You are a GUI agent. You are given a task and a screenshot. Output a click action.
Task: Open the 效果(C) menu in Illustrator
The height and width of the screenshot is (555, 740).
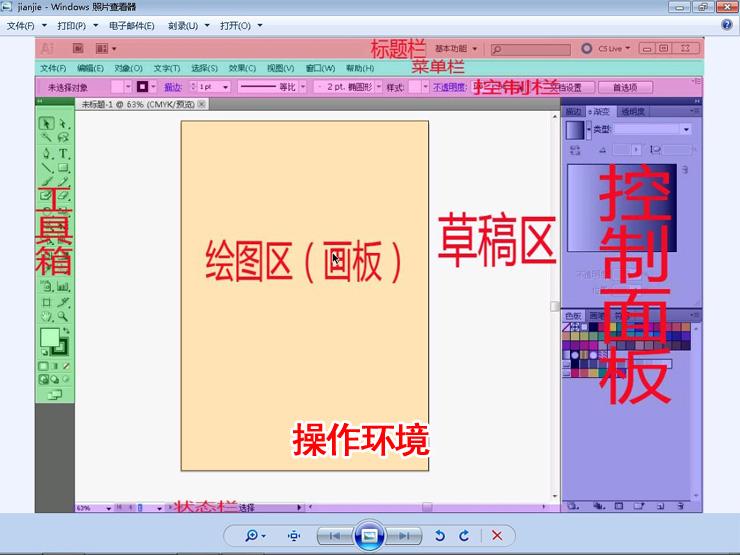click(x=242, y=68)
